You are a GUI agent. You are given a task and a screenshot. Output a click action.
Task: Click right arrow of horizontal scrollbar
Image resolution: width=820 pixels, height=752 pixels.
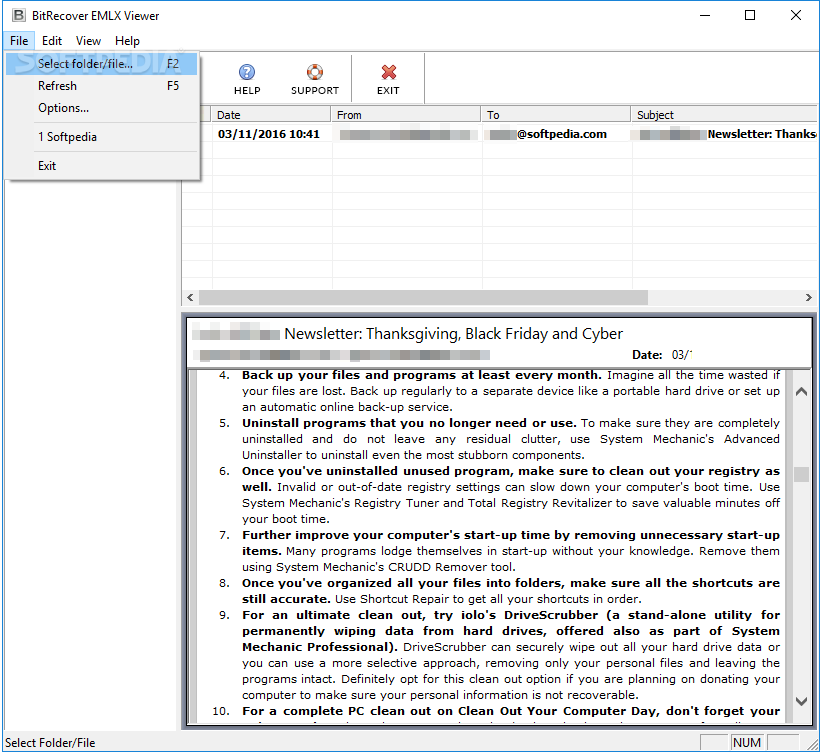(808, 298)
